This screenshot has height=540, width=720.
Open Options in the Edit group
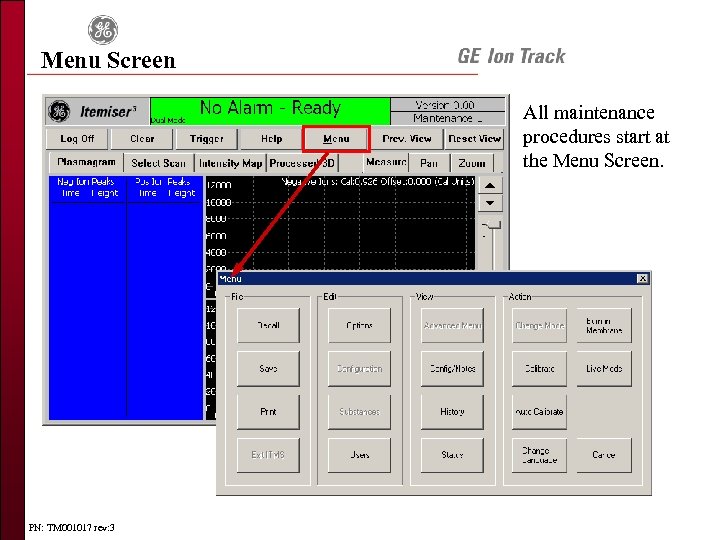pos(359,325)
